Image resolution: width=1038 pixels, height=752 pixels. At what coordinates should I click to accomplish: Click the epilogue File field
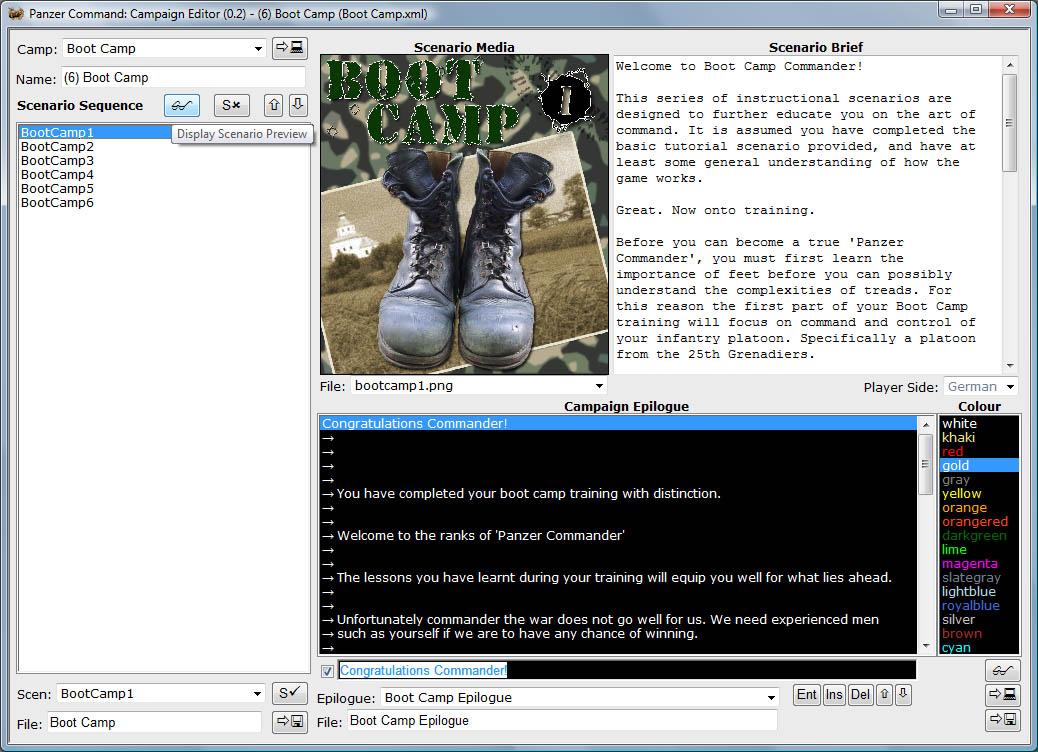pos(561,720)
